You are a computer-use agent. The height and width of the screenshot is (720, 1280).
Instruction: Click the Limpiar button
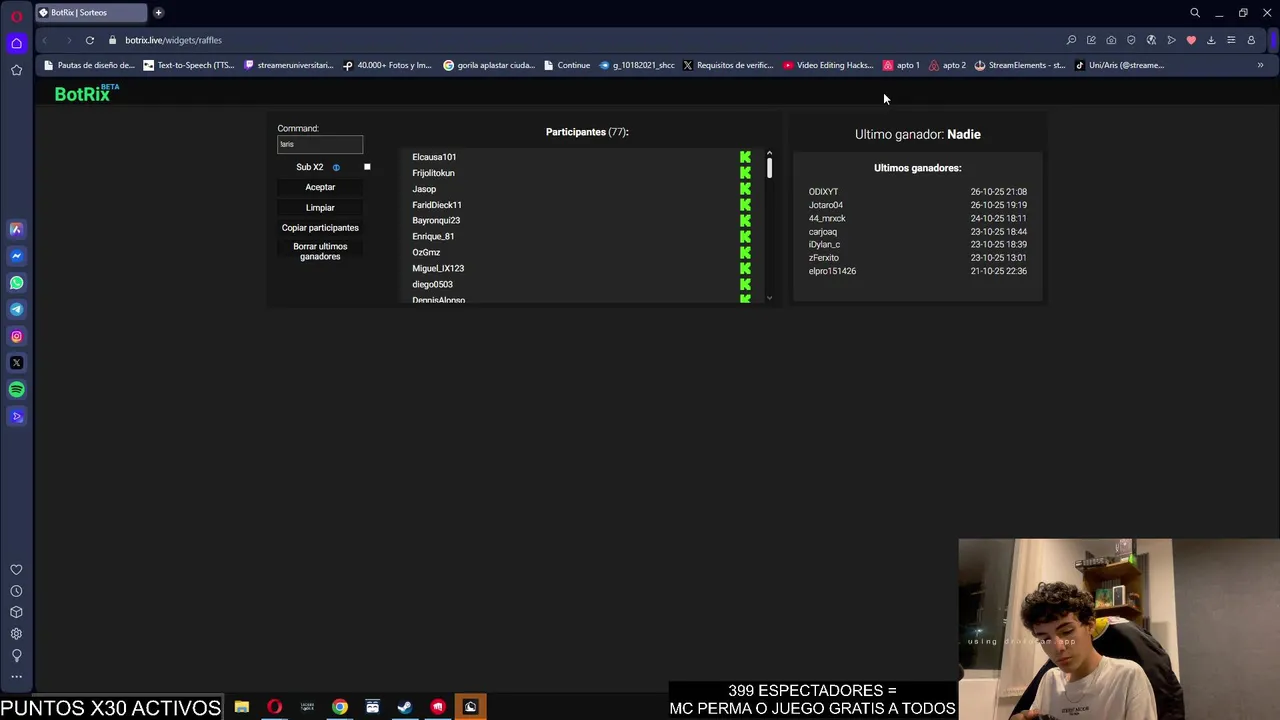coord(320,207)
